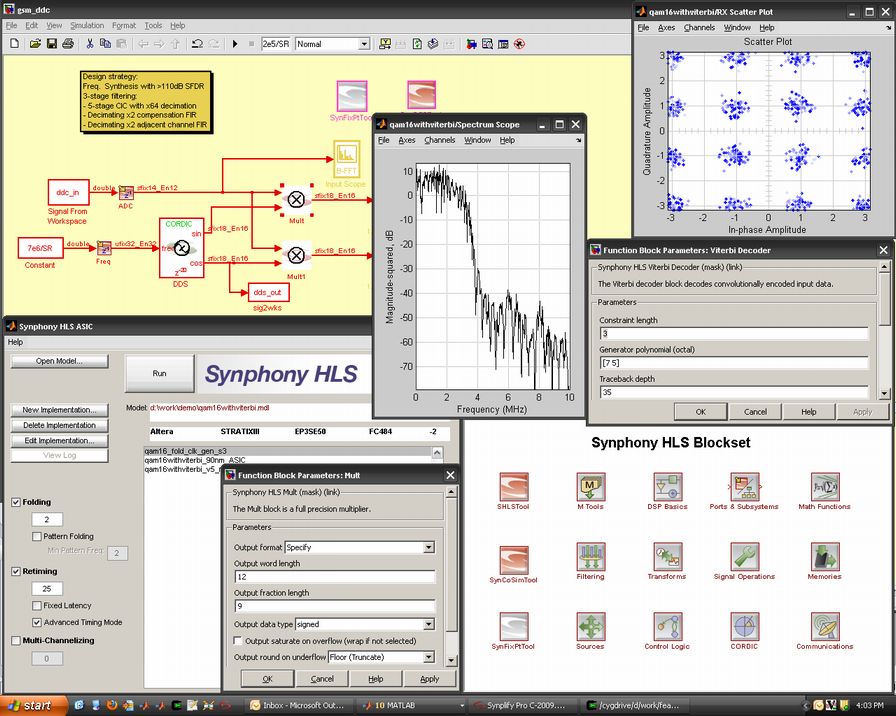Print the model using printer icon
Viewport: 896px width, 716px height.
68,44
